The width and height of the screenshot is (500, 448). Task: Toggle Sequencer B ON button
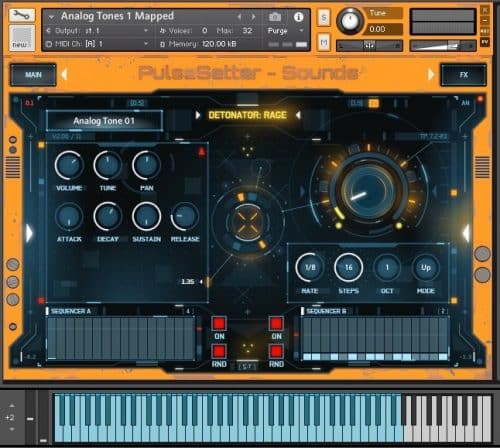(276, 324)
